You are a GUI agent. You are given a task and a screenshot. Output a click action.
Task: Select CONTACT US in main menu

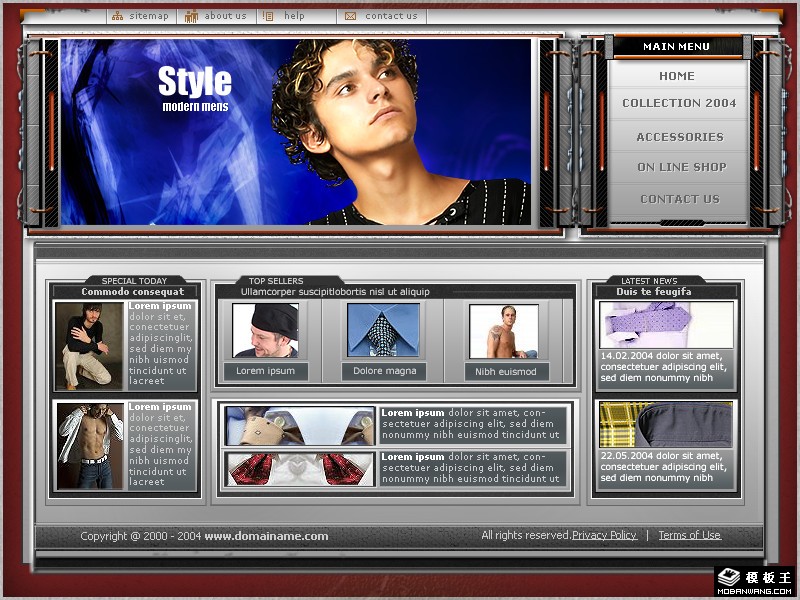[x=680, y=199]
